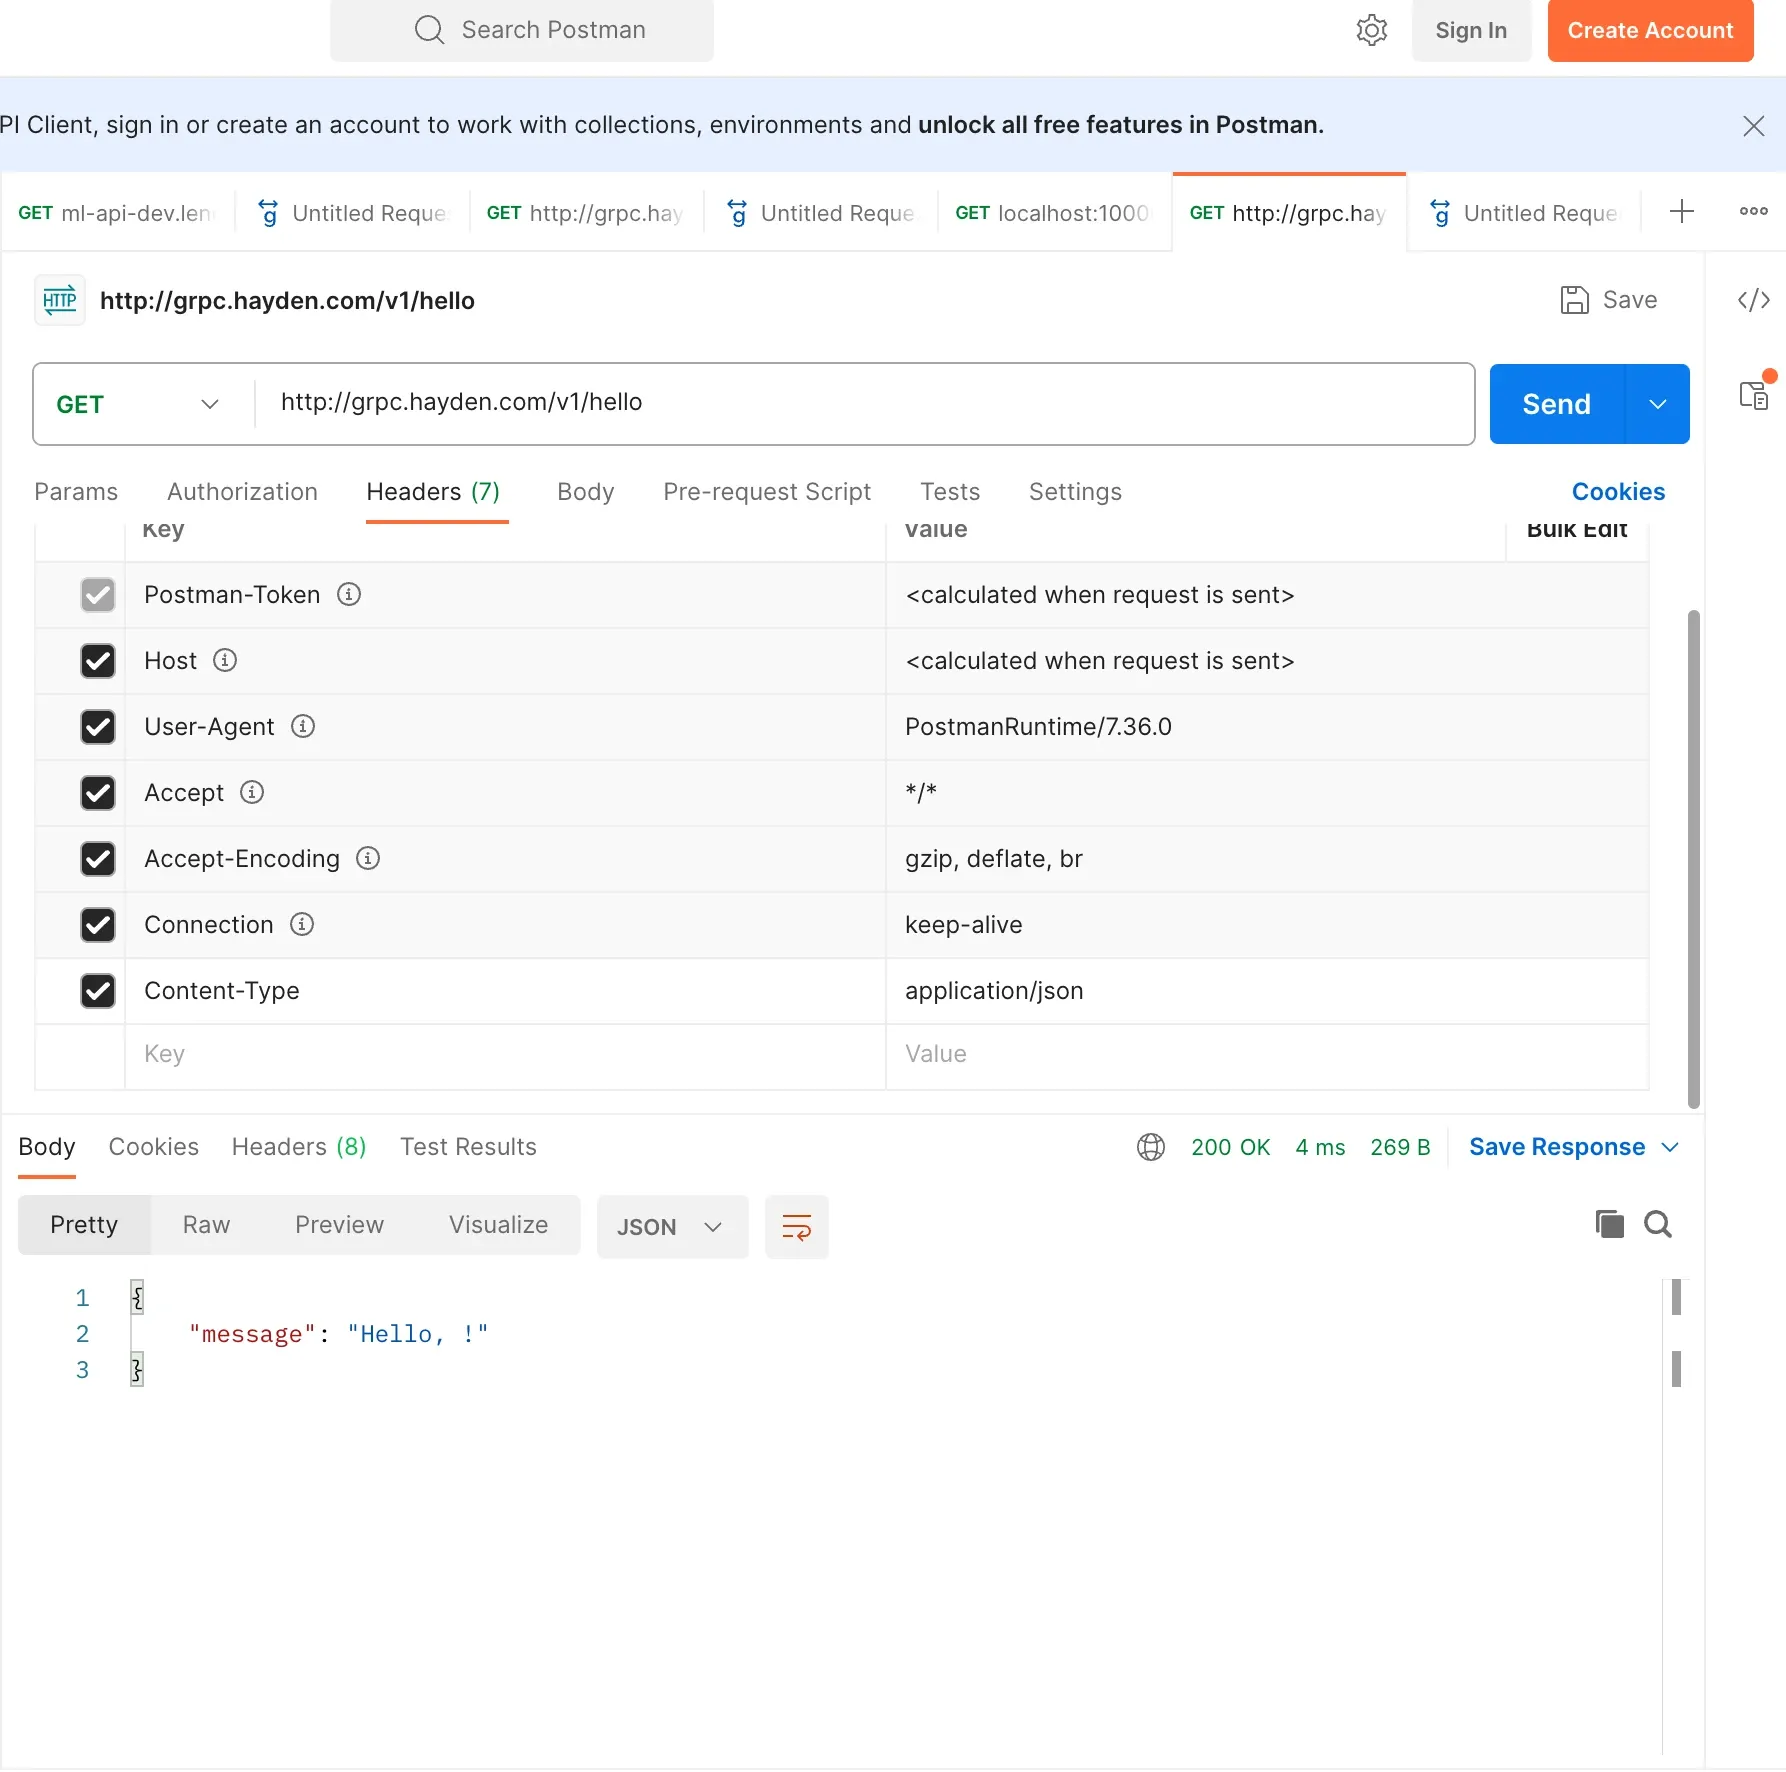Click the empty header Value field
The height and width of the screenshot is (1772, 1786).
[1266, 1055]
